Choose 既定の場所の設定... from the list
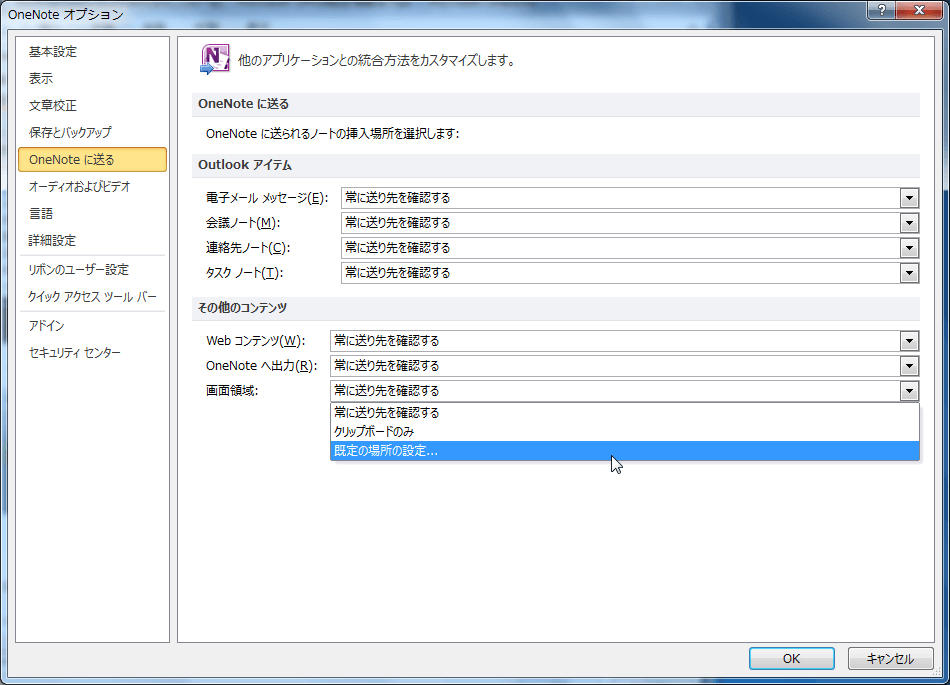The height and width of the screenshot is (685, 950). click(x=625, y=451)
